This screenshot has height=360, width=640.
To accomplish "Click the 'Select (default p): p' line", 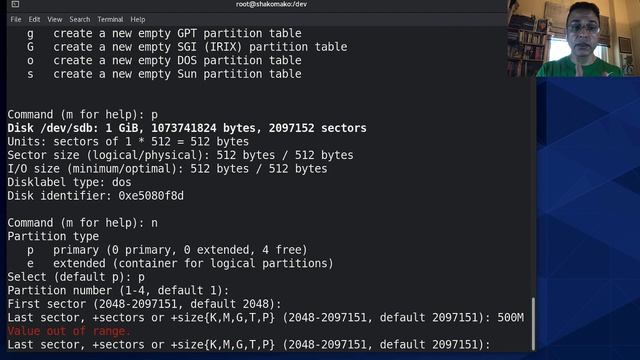I will click(76, 277).
